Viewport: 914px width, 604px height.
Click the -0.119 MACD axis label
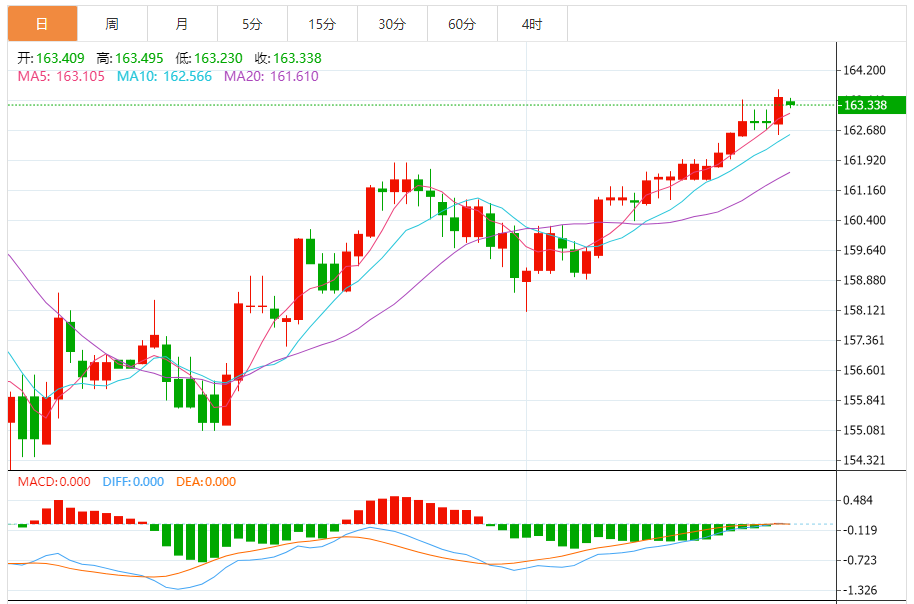tap(860, 531)
